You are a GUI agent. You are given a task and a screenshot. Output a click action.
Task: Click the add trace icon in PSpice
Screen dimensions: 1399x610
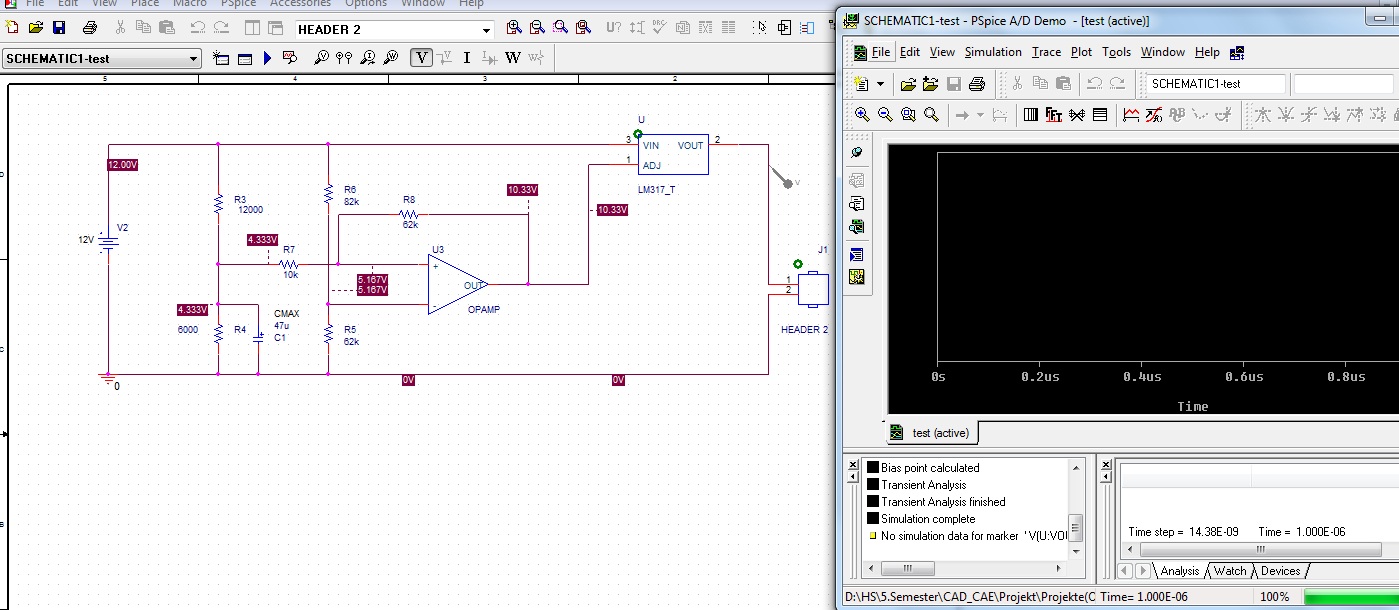1131,115
